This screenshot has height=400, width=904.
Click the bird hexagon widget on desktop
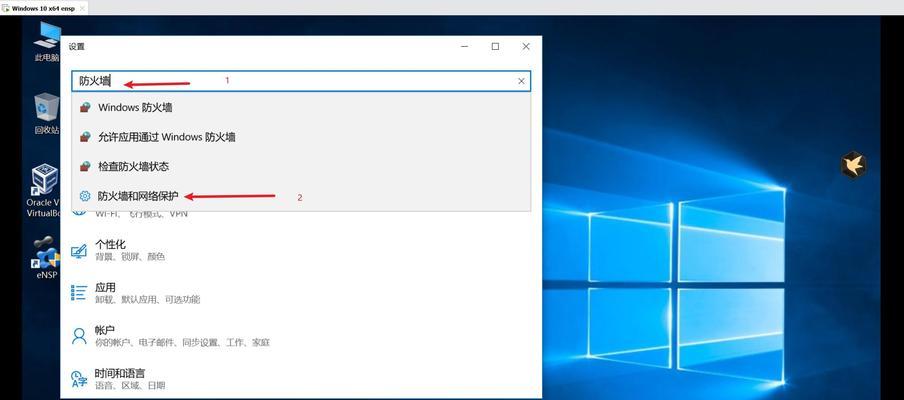(853, 165)
